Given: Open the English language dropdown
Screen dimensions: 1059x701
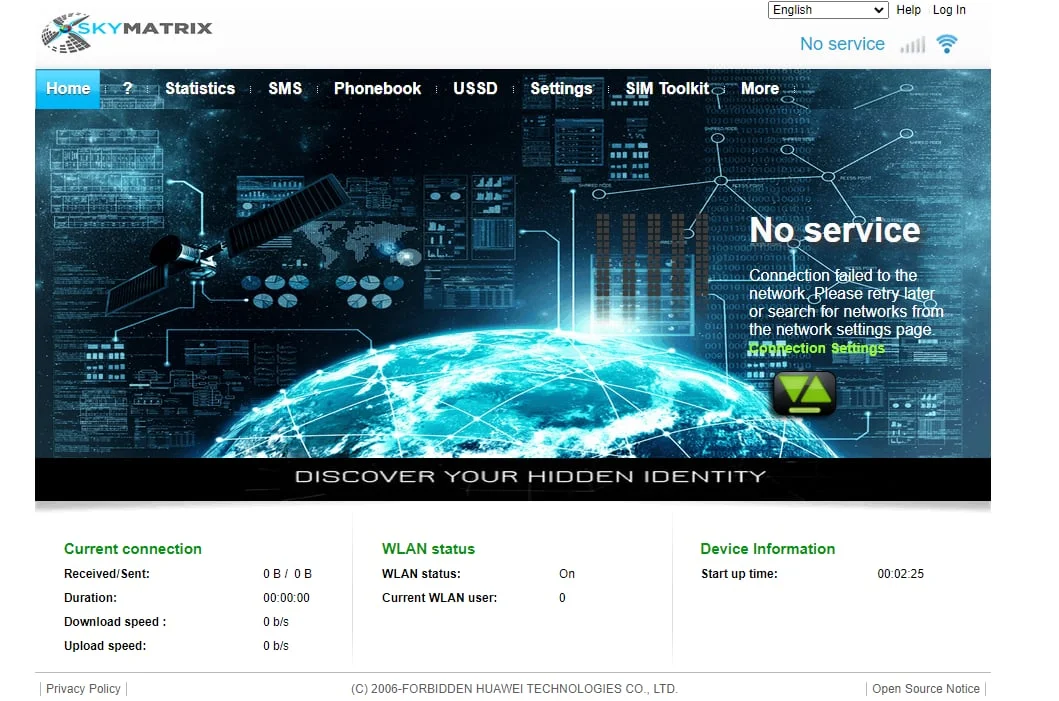Looking at the screenshot, I should tap(828, 10).
